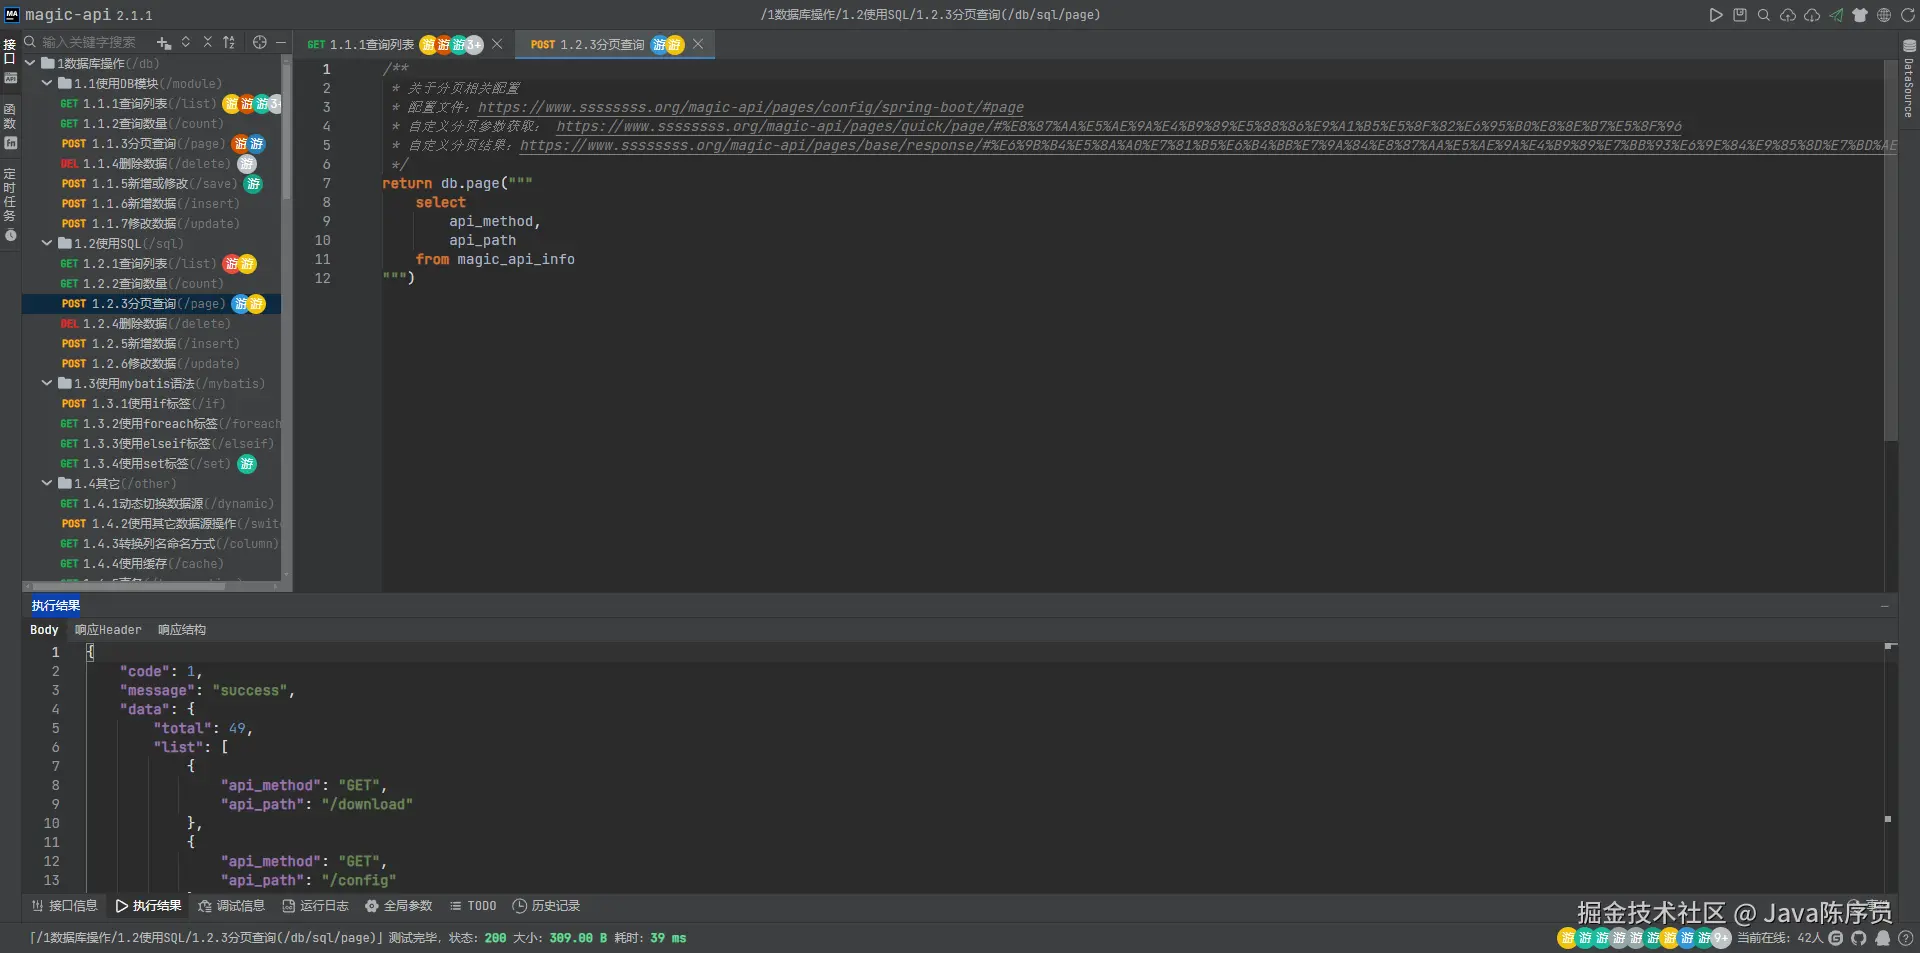The width and height of the screenshot is (1920, 953).
Task: Open global search from the top toolbar
Action: tap(1764, 15)
